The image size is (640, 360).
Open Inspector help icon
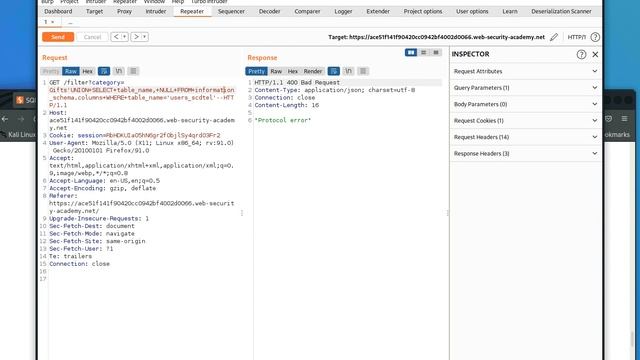581,54
